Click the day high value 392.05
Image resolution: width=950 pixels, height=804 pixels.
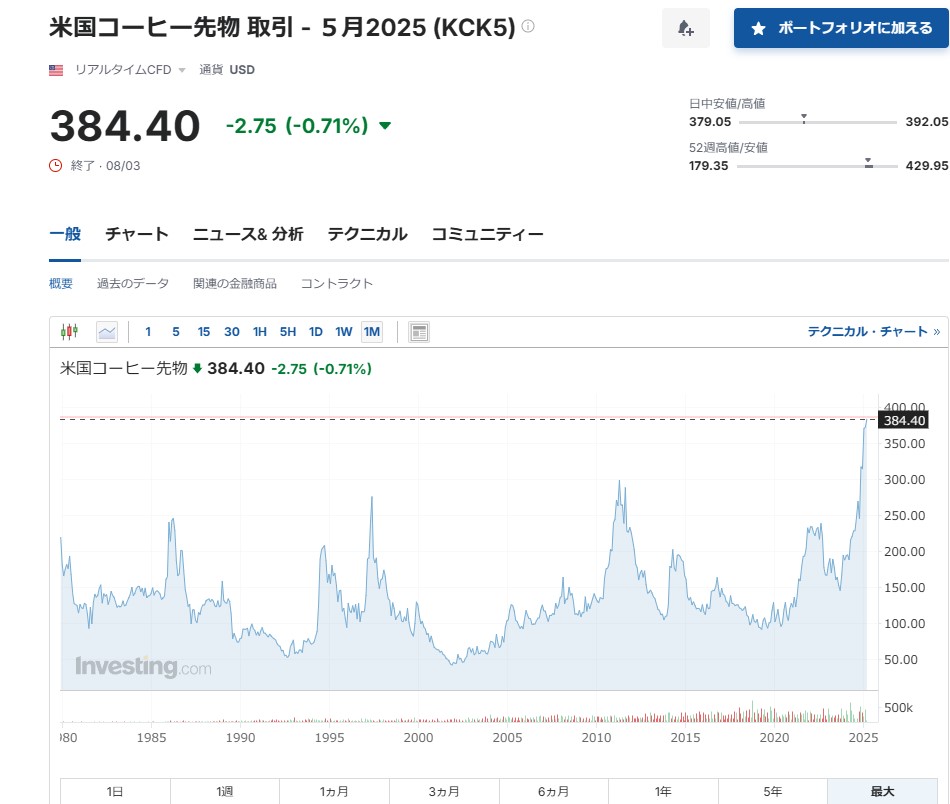(x=927, y=121)
